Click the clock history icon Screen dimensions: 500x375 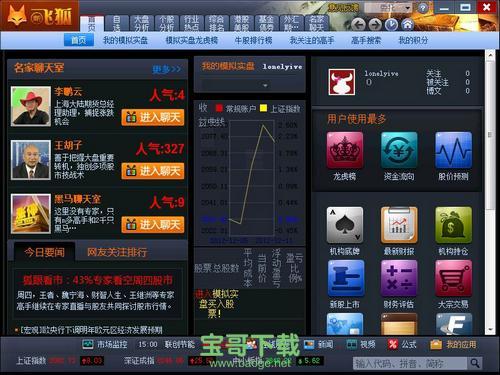click(x=391, y=24)
